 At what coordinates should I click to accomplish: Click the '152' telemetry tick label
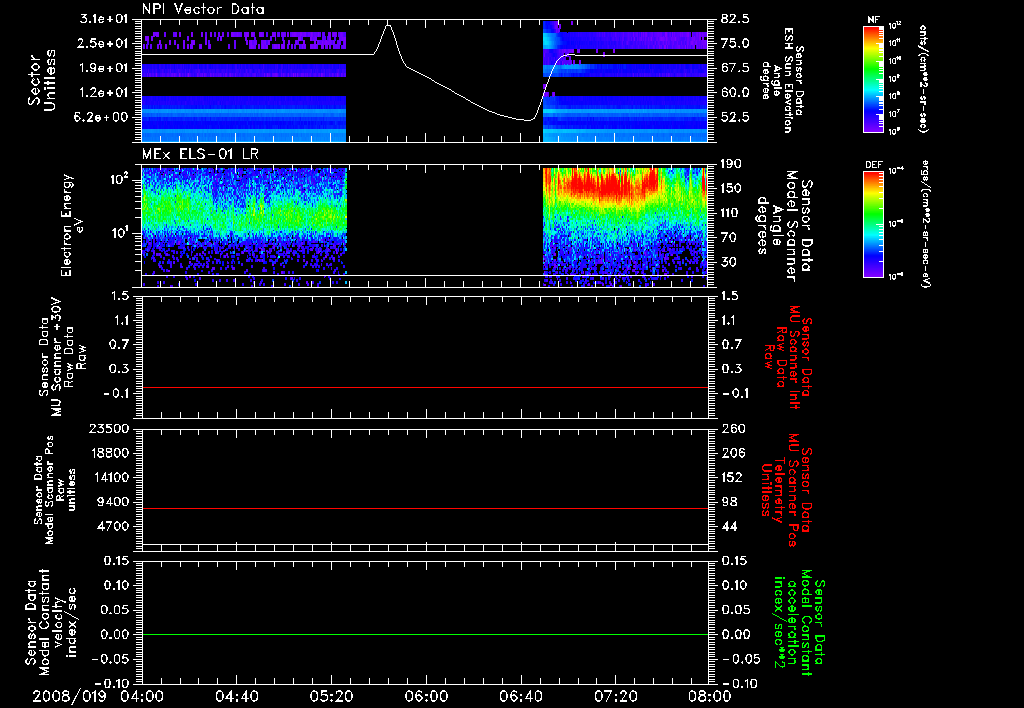(732, 477)
